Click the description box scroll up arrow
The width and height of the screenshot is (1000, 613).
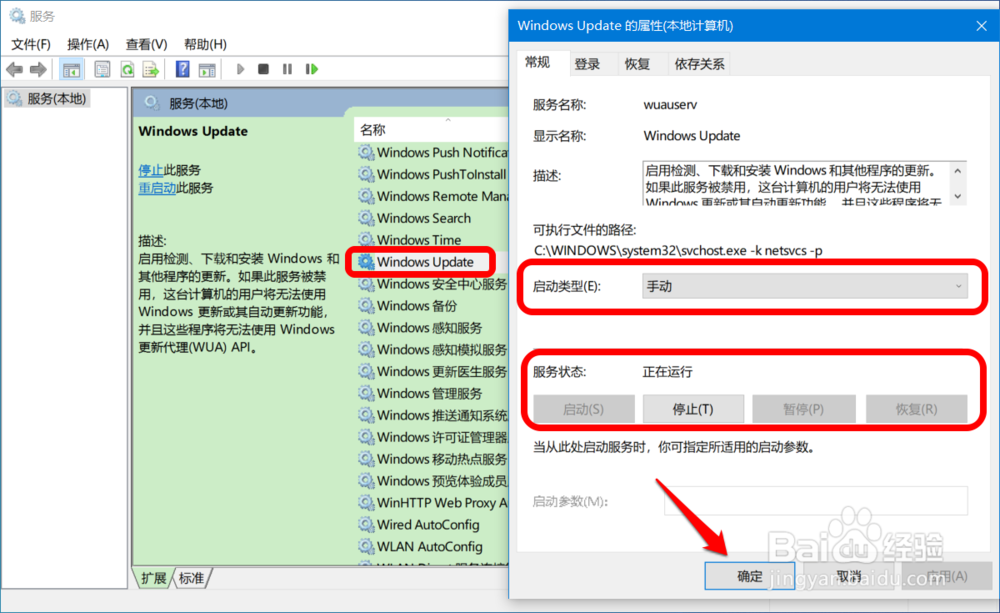(957, 171)
